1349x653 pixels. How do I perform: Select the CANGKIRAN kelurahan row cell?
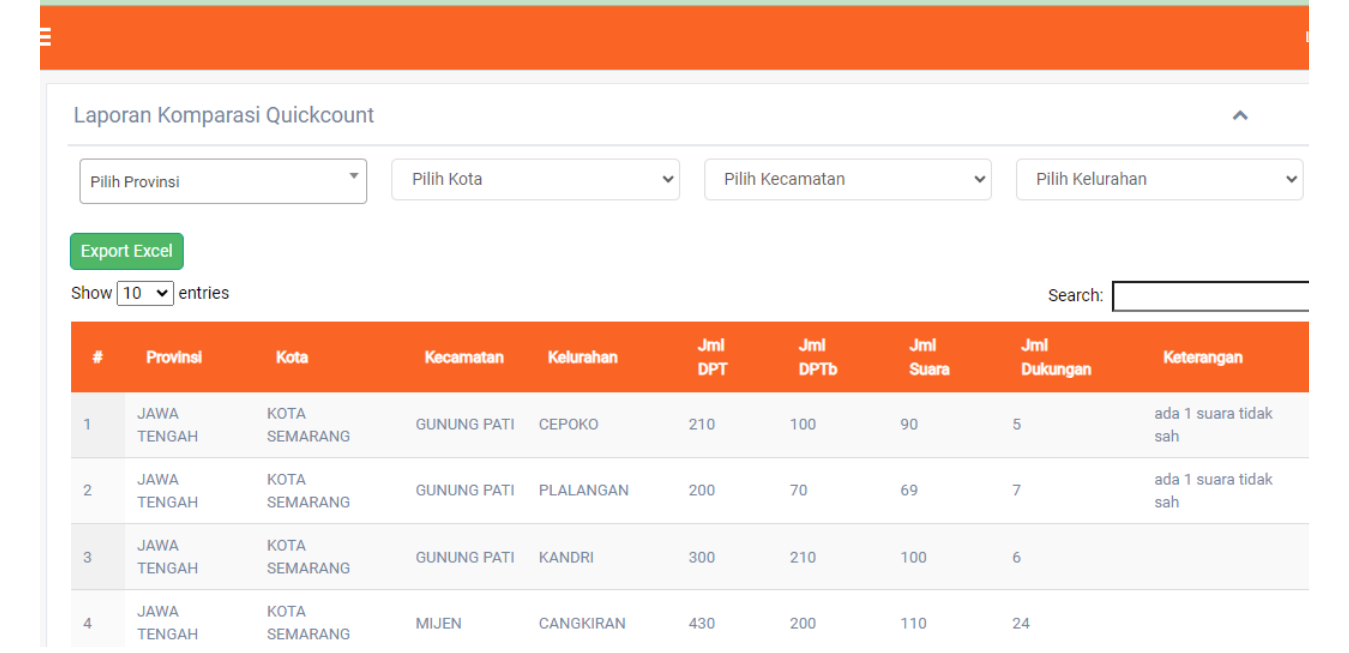(582, 623)
